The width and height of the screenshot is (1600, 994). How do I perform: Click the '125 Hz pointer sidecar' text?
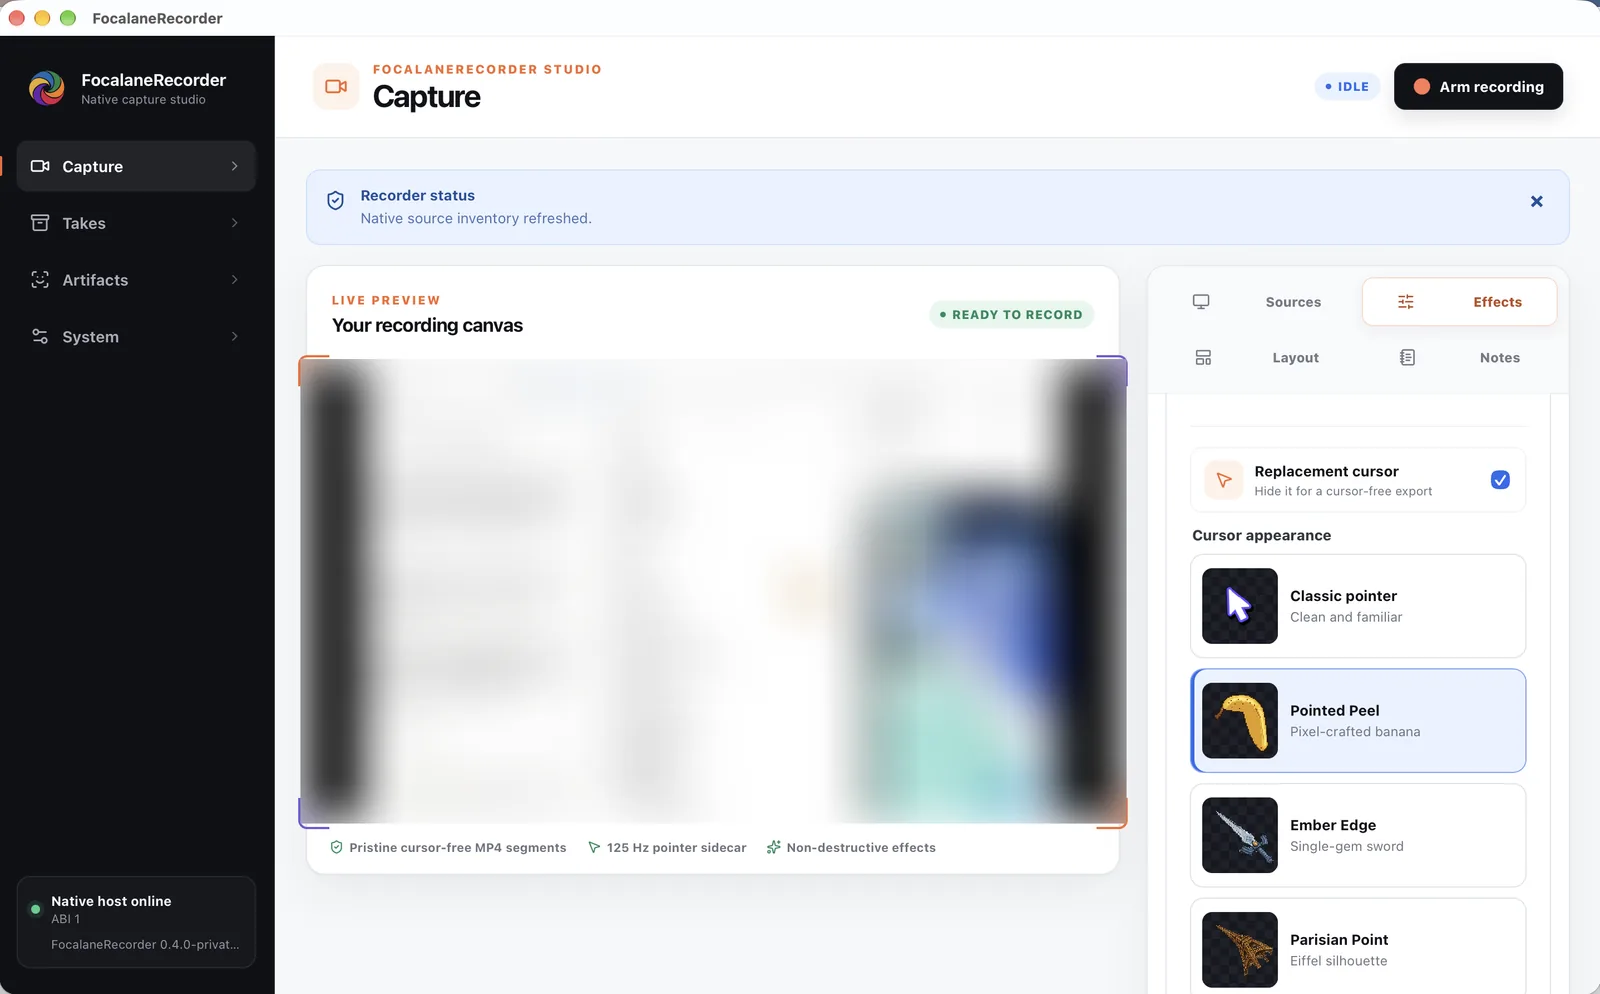tap(676, 847)
